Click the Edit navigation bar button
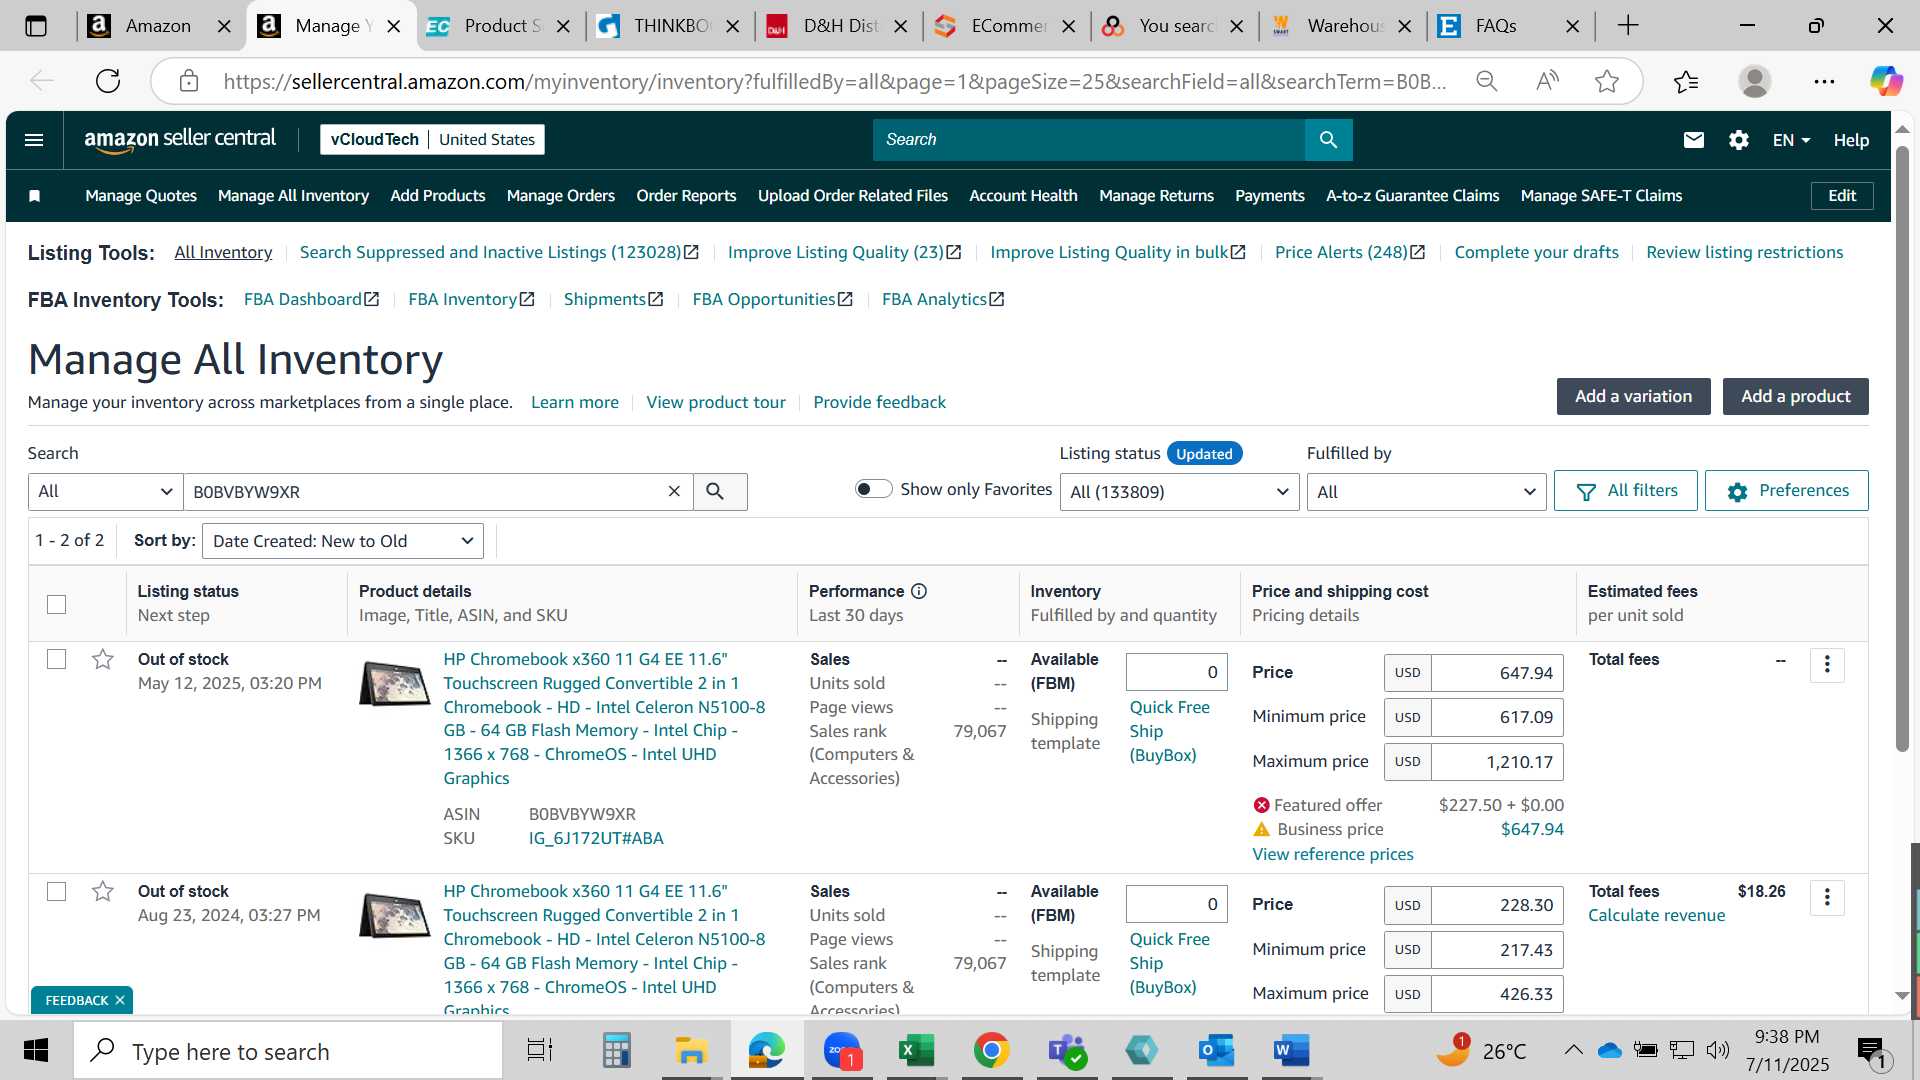This screenshot has height=1080, width=1920. pos(1842,196)
